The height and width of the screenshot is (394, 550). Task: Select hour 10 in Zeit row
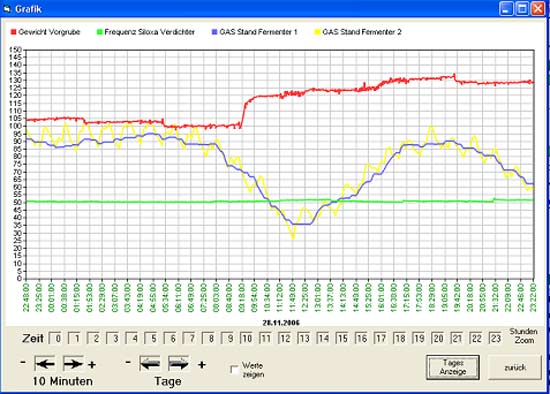(247, 339)
